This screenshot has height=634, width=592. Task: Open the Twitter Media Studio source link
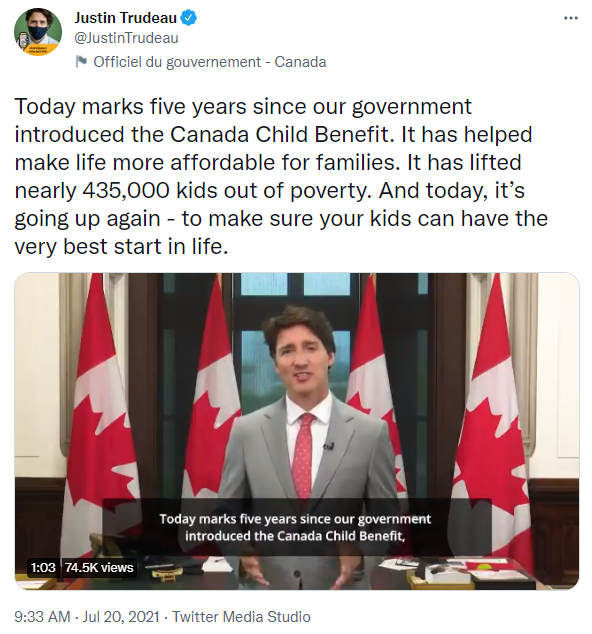[241, 617]
